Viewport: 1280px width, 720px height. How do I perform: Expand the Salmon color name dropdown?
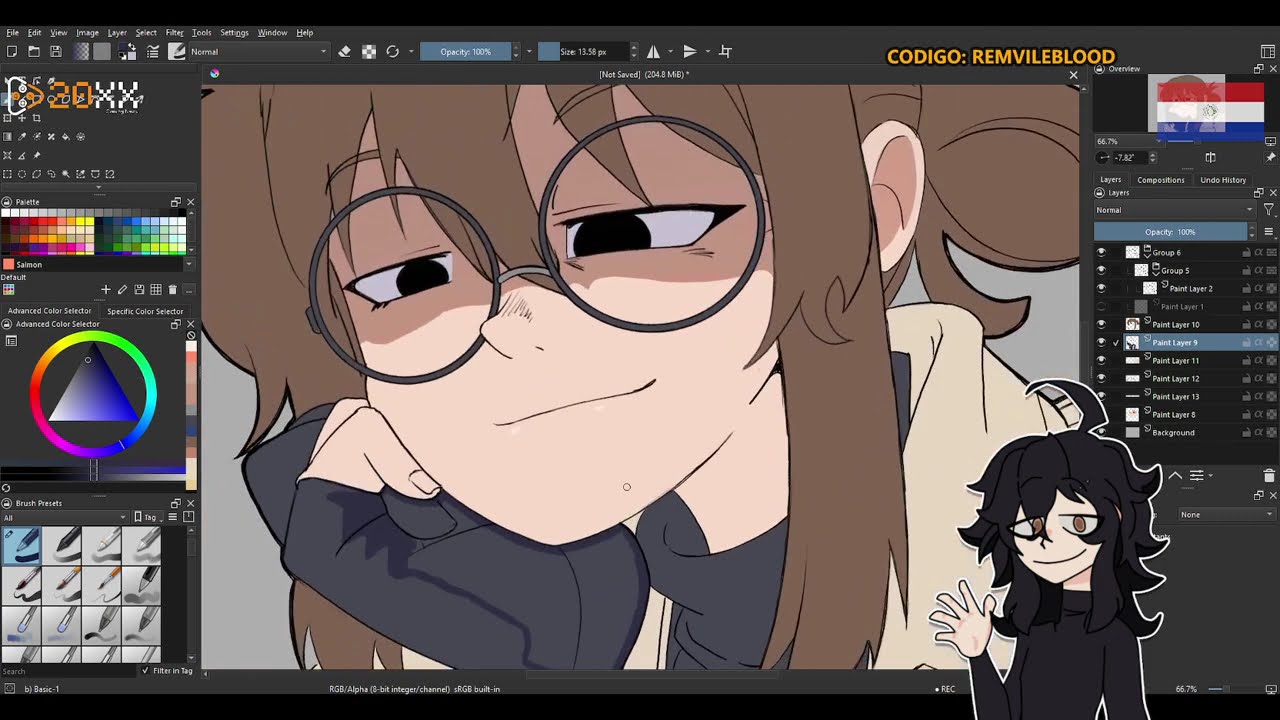(x=189, y=265)
